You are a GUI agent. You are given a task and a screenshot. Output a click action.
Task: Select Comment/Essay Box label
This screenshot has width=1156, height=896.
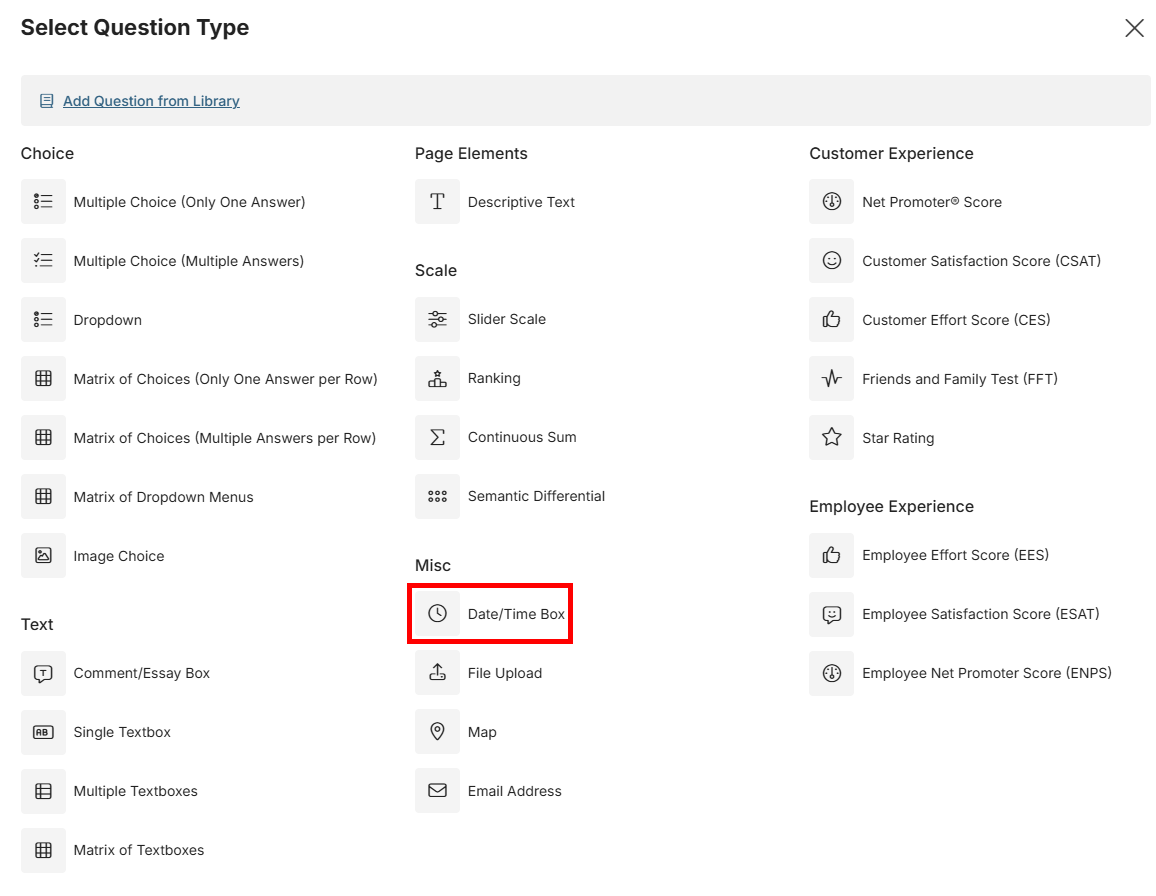142,673
